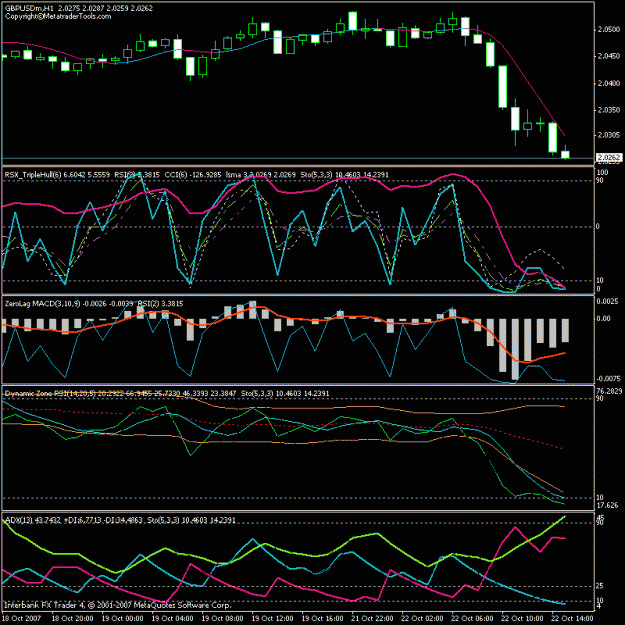Click the 19 Oct 08:00 time axis label

(x=222, y=618)
